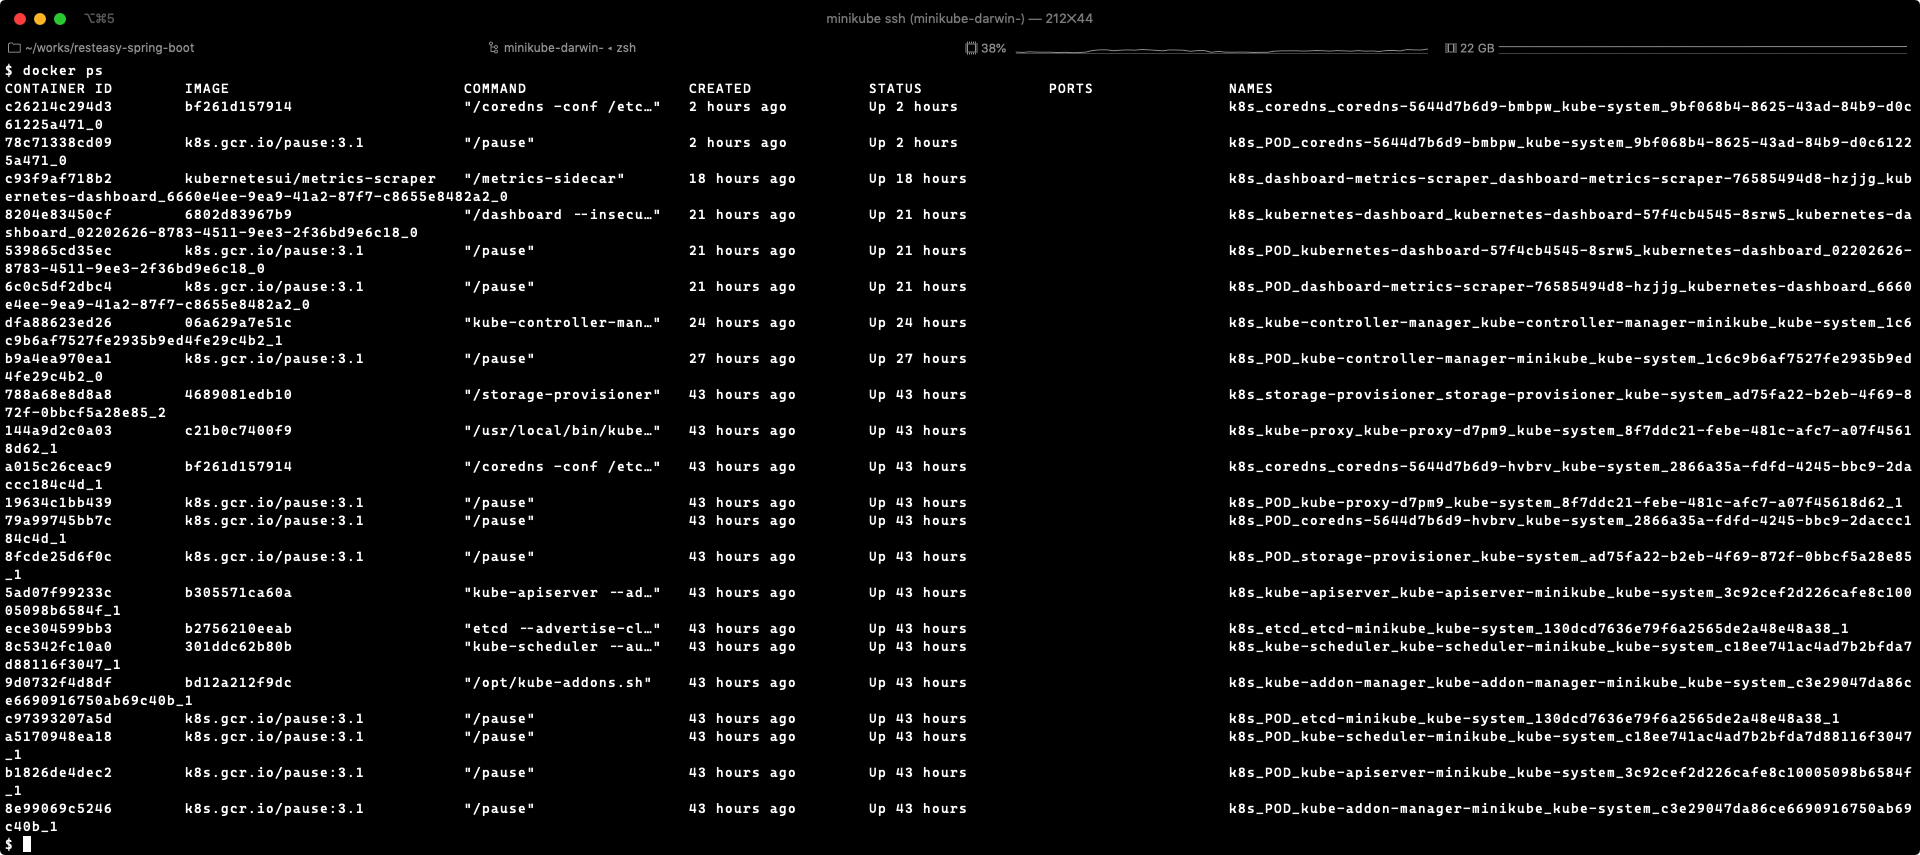
Task: Click the "etcd --advertise-cl…" command
Action: point(562,629)
